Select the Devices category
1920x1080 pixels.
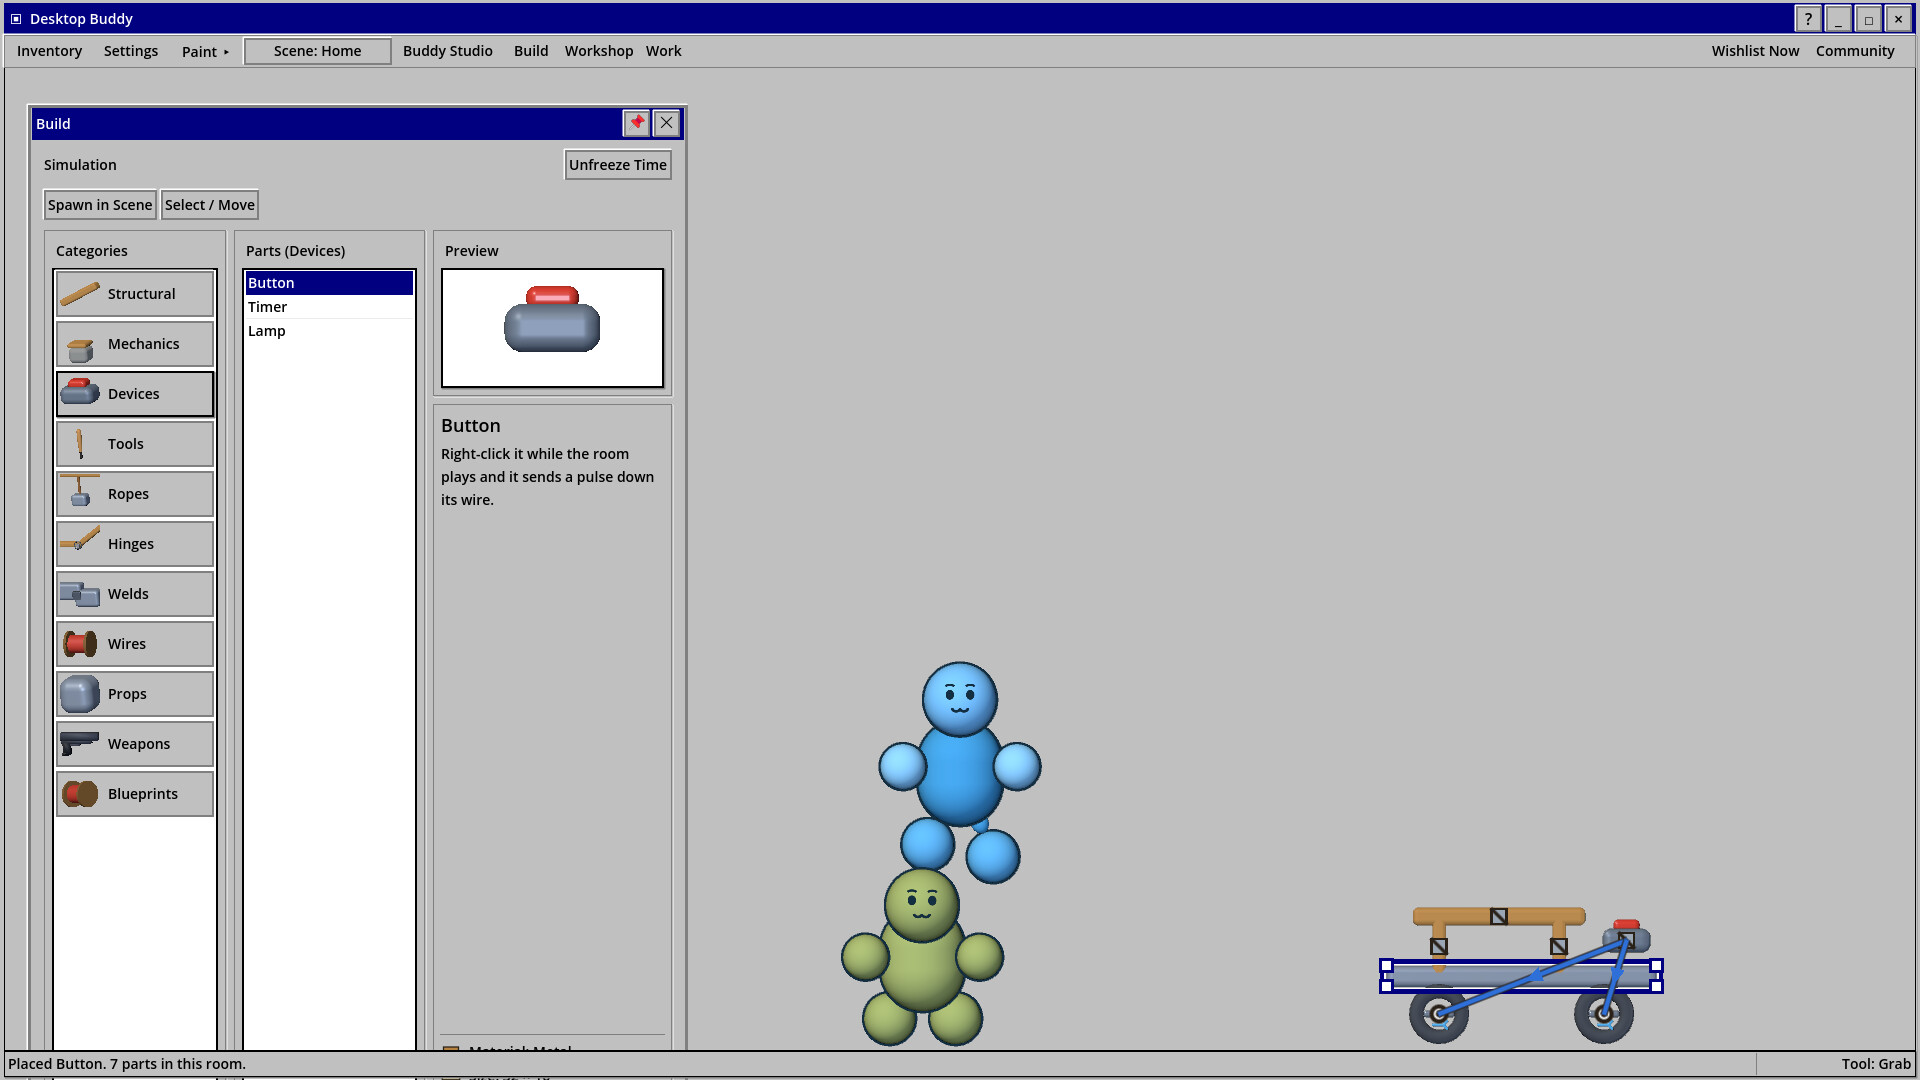[x=135, y=394]
